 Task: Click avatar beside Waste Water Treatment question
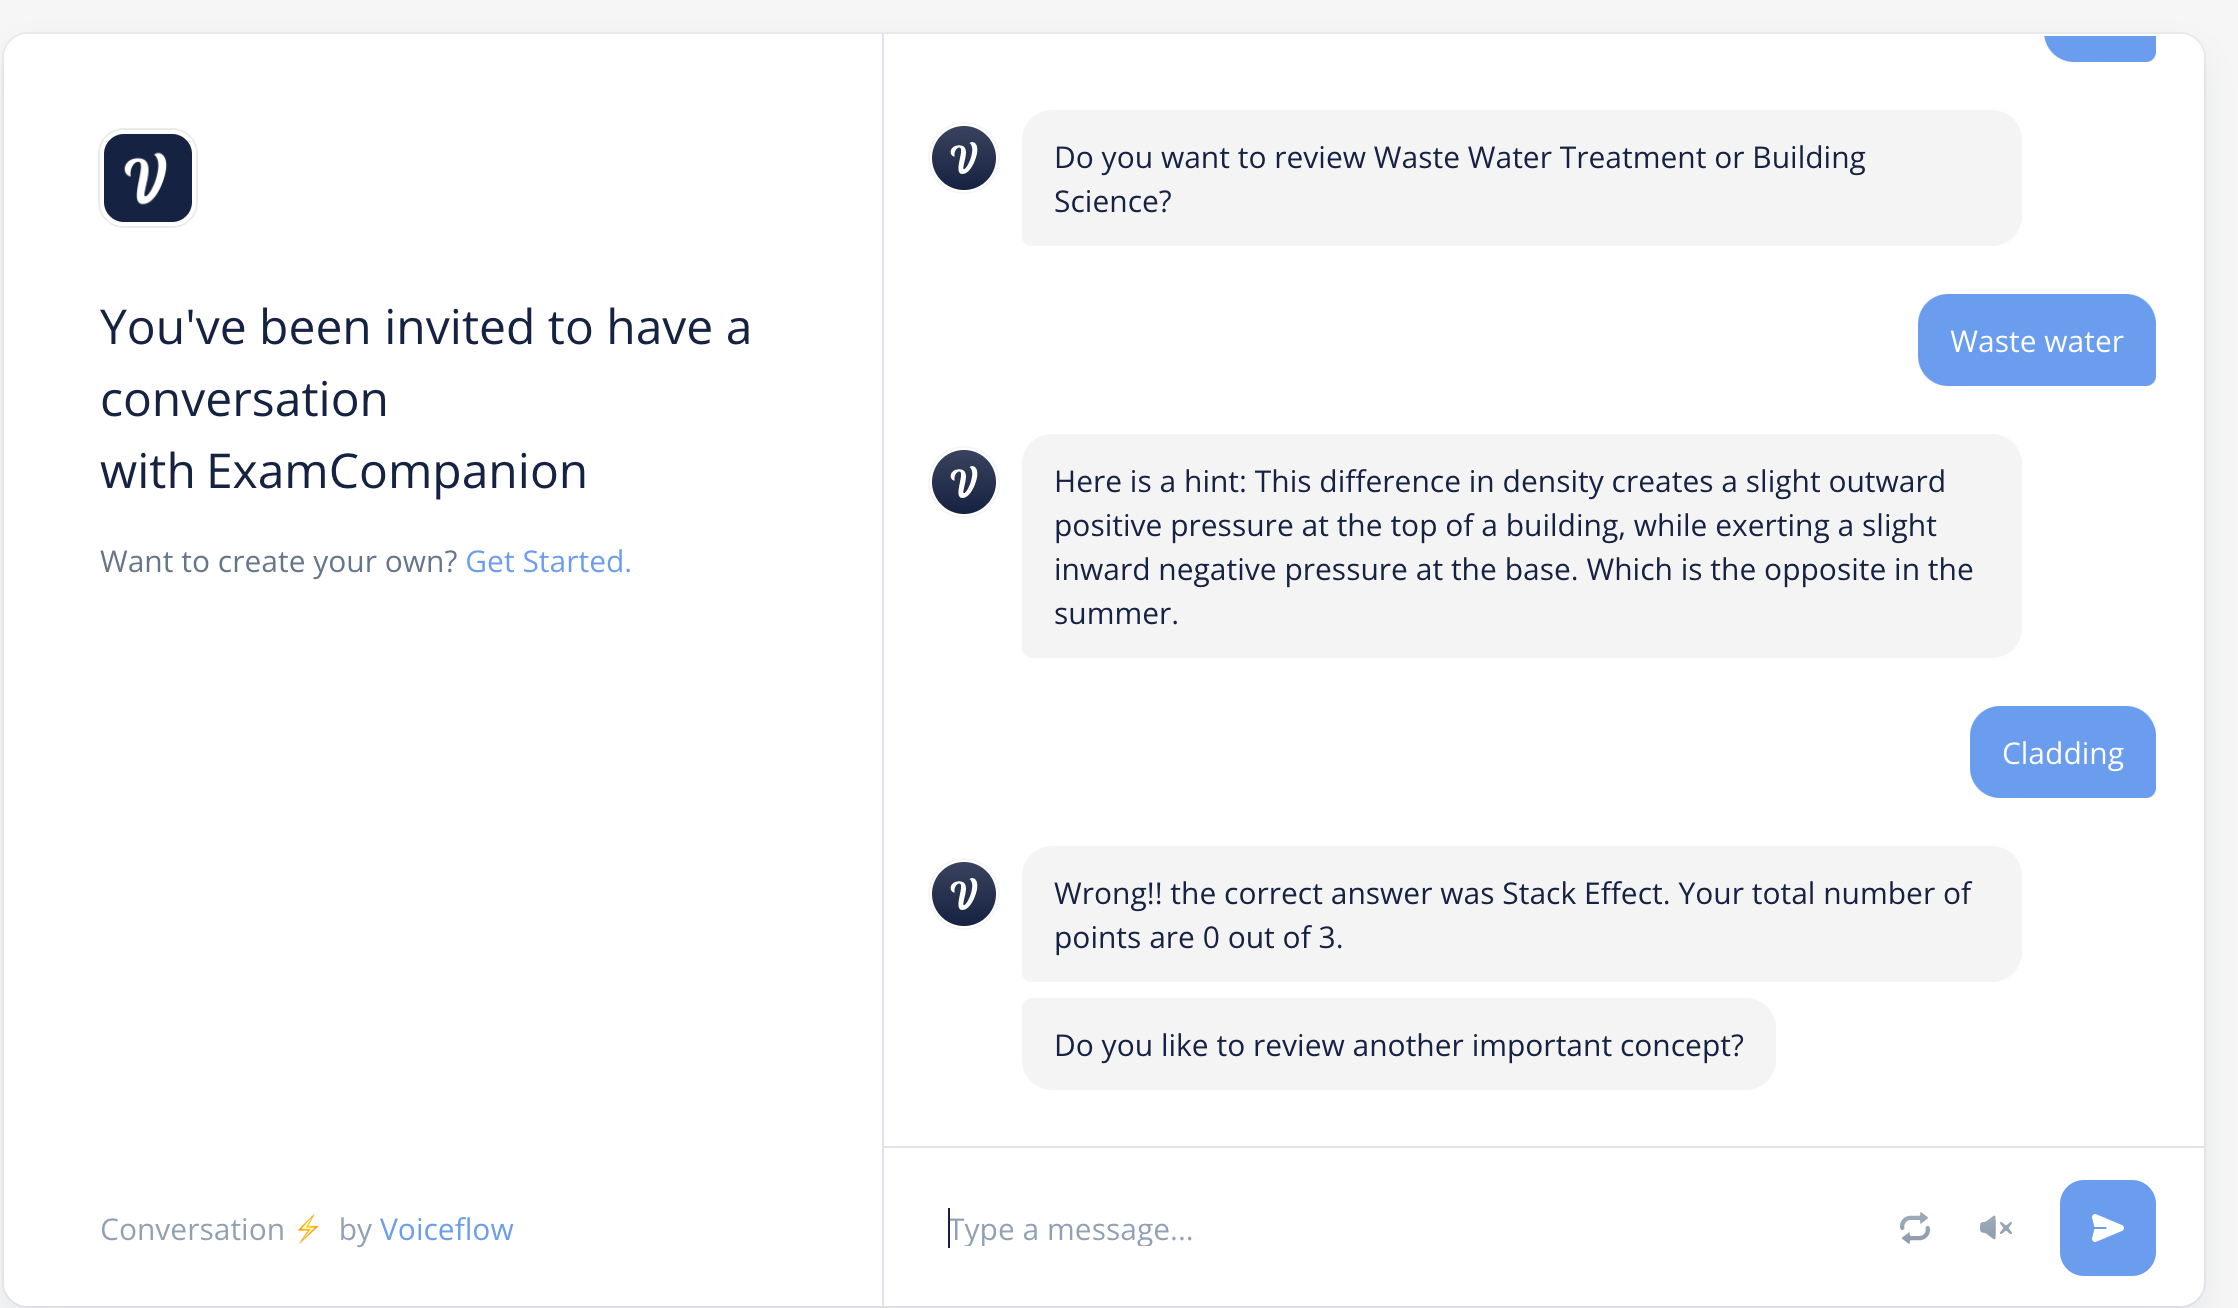pyautogui.click(x=964, y=158)
